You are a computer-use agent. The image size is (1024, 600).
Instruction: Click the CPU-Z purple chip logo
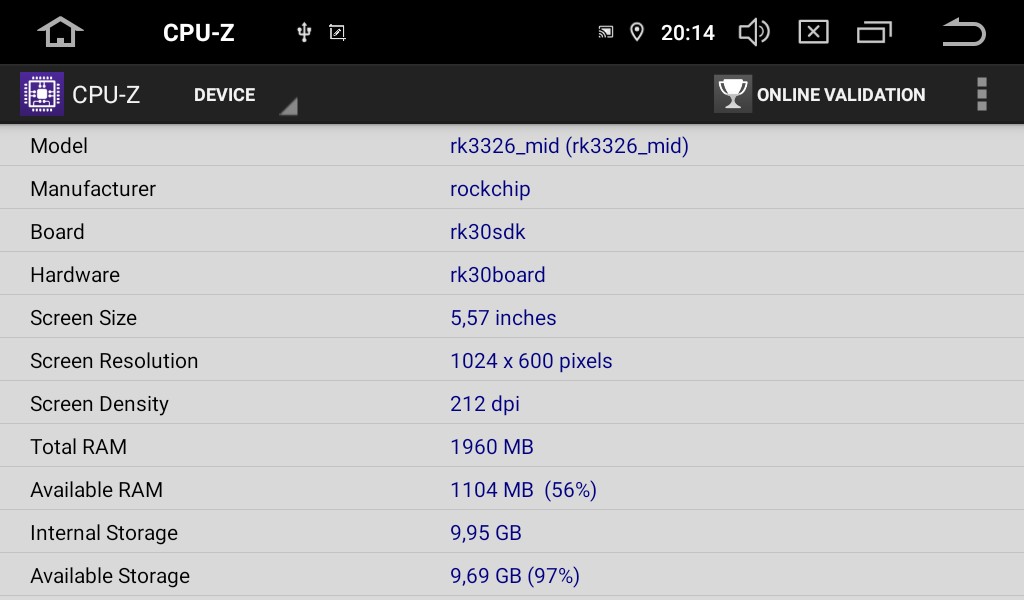point(42,94)
